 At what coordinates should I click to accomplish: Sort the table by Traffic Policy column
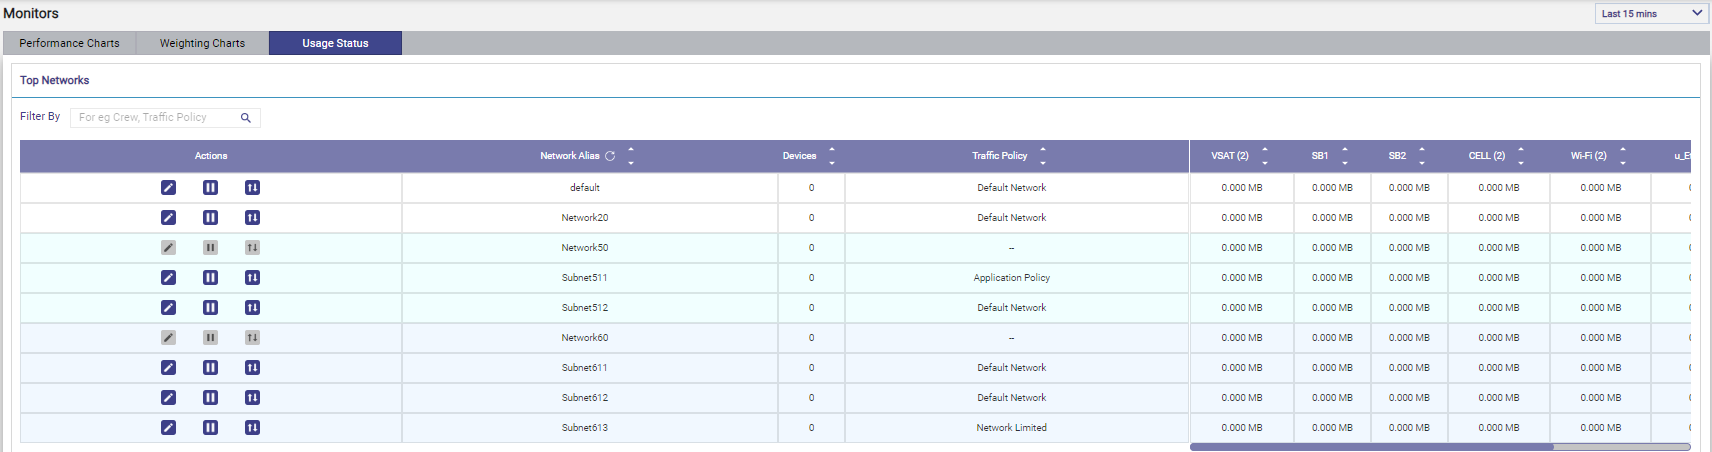tap(1042, 156)
